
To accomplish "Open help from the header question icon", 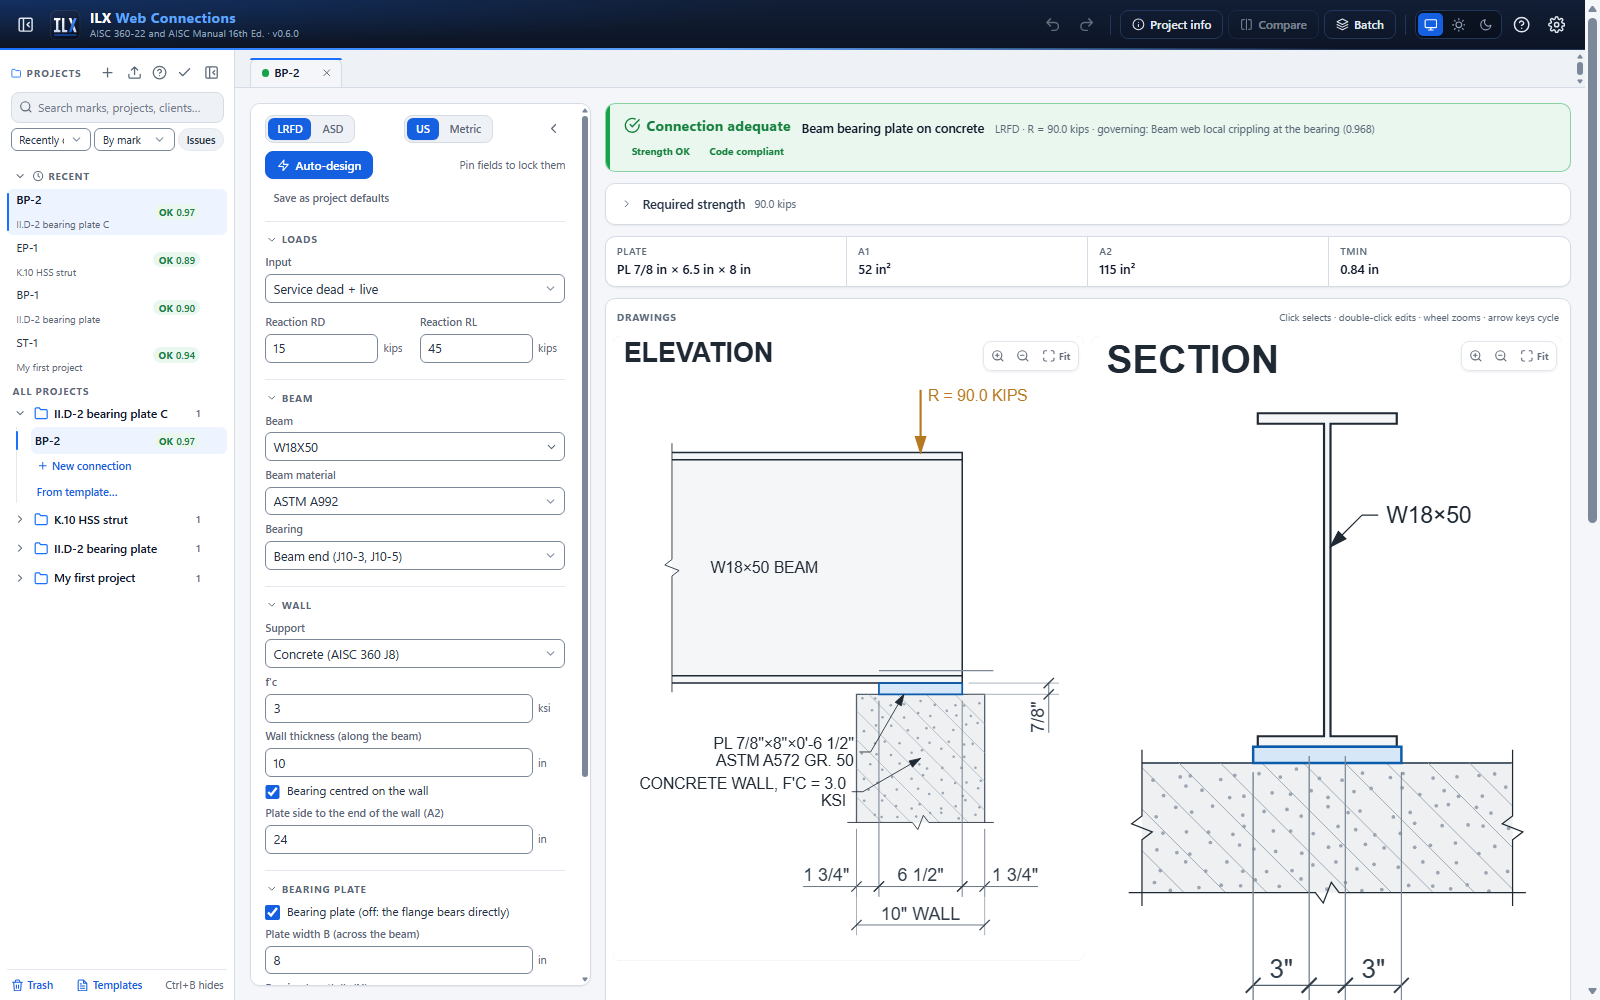I will [1522, 25].
